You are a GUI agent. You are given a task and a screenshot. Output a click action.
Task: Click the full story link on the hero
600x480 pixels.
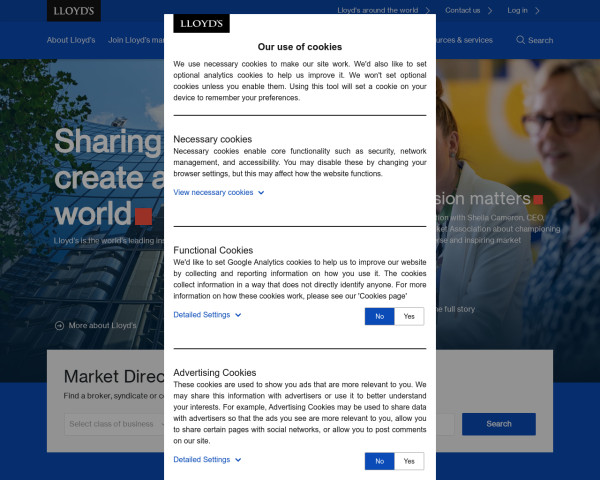tap(455, 309)
